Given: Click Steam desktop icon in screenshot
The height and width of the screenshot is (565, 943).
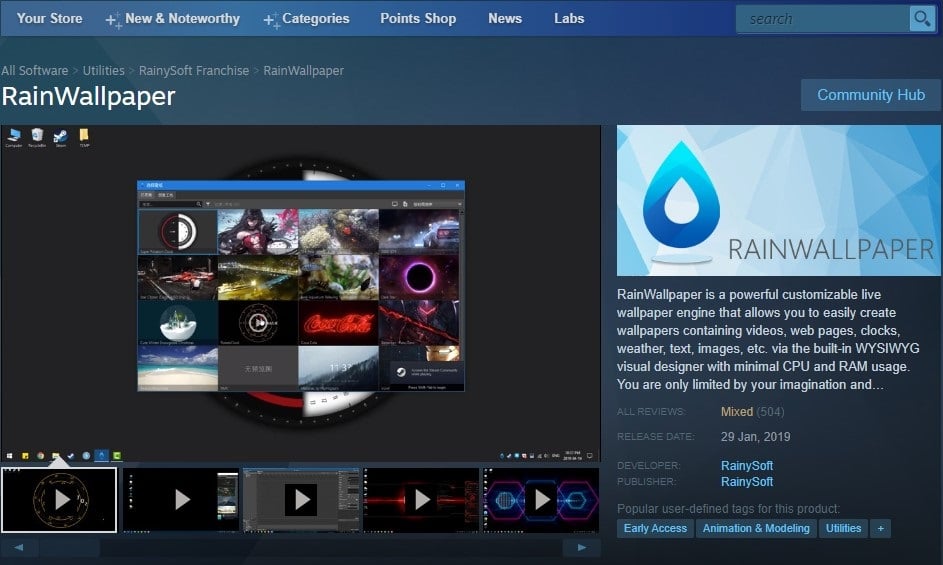Looking at the screenshot, I should coord(61,138).
